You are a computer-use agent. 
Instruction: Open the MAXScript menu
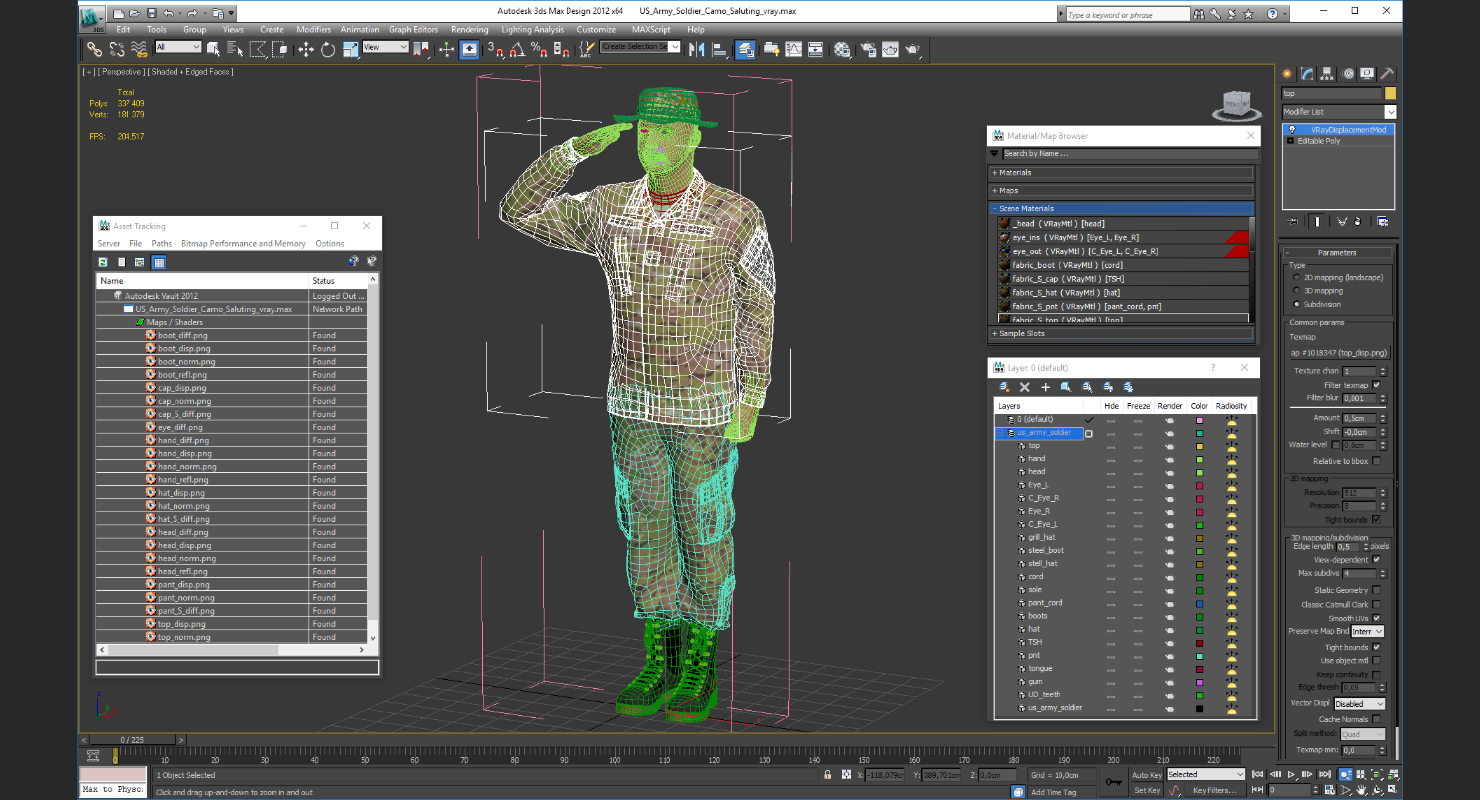(x=651, y=29)
